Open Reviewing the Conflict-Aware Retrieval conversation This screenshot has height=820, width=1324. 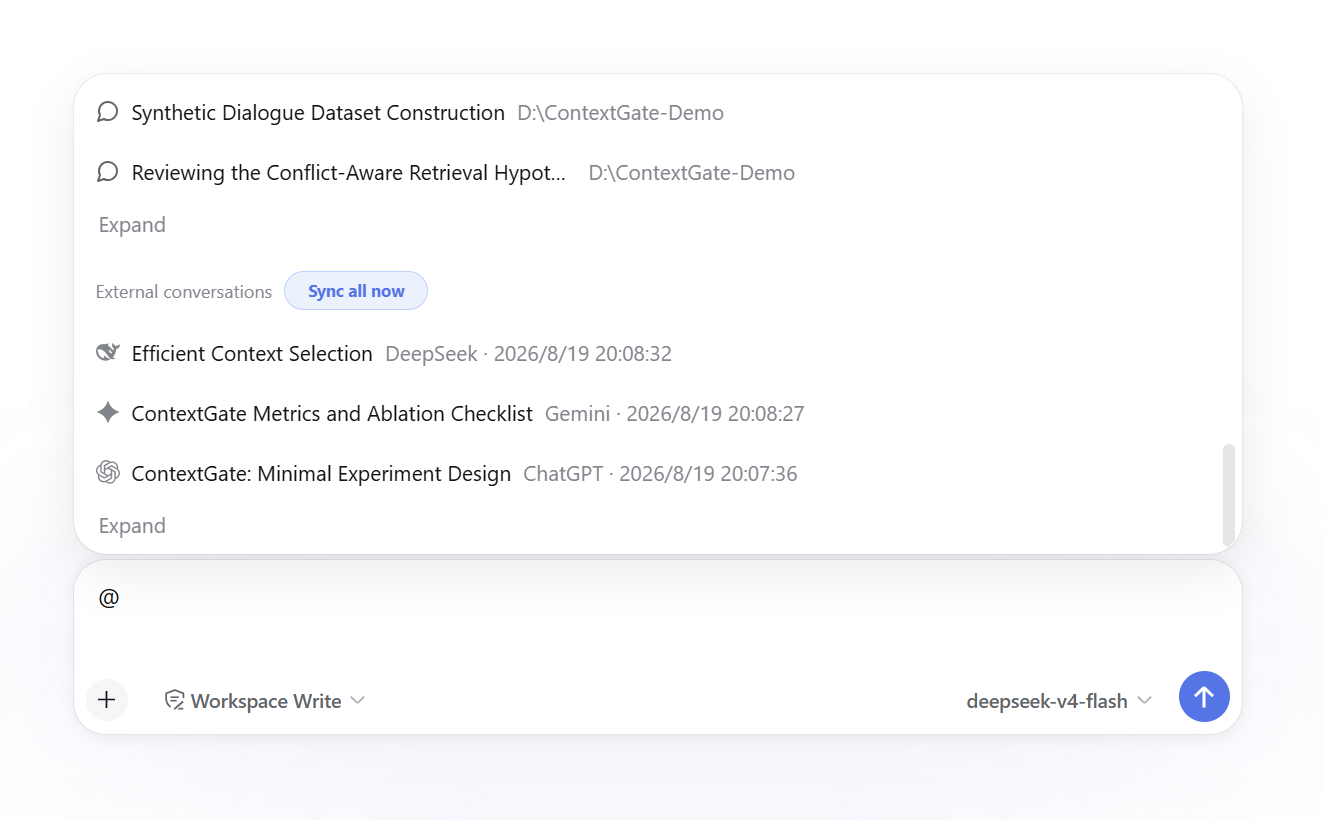(x=349, y=172)
